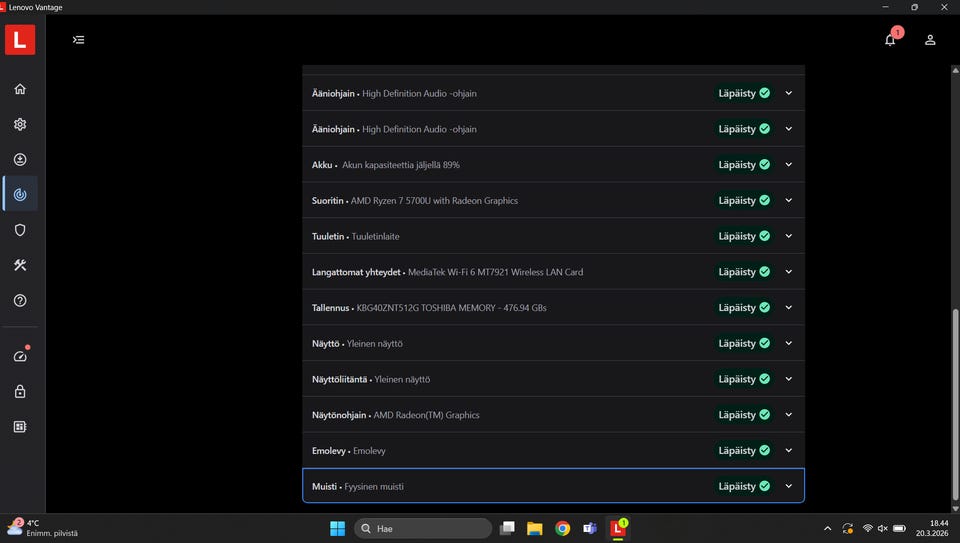Open the performance gauge icon with red dot
960x543 pixels.
(x=20, y=356)
